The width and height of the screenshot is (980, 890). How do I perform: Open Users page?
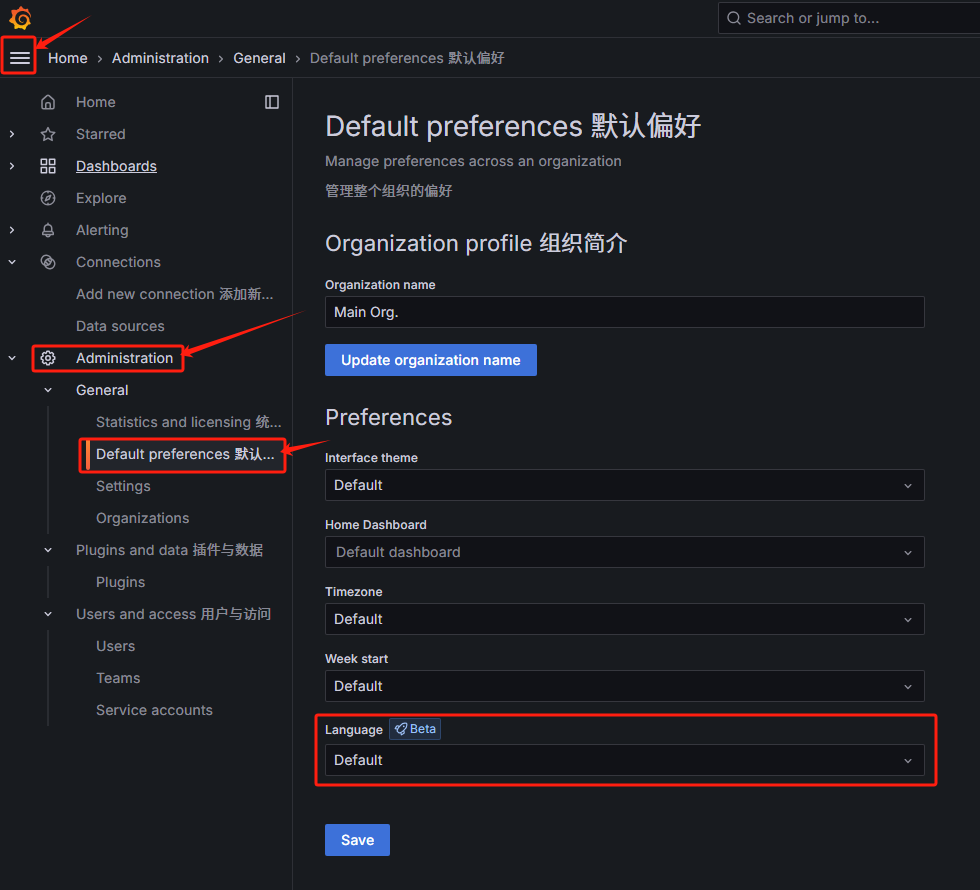coord(116,646)
